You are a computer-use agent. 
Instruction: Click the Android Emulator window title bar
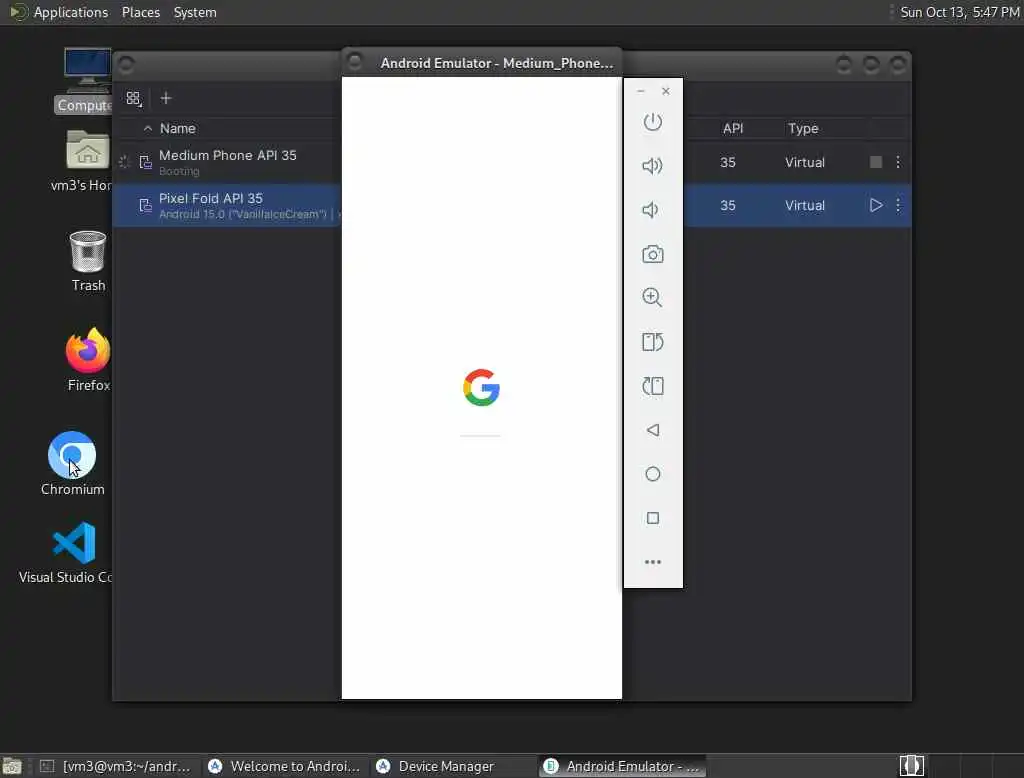482,63
